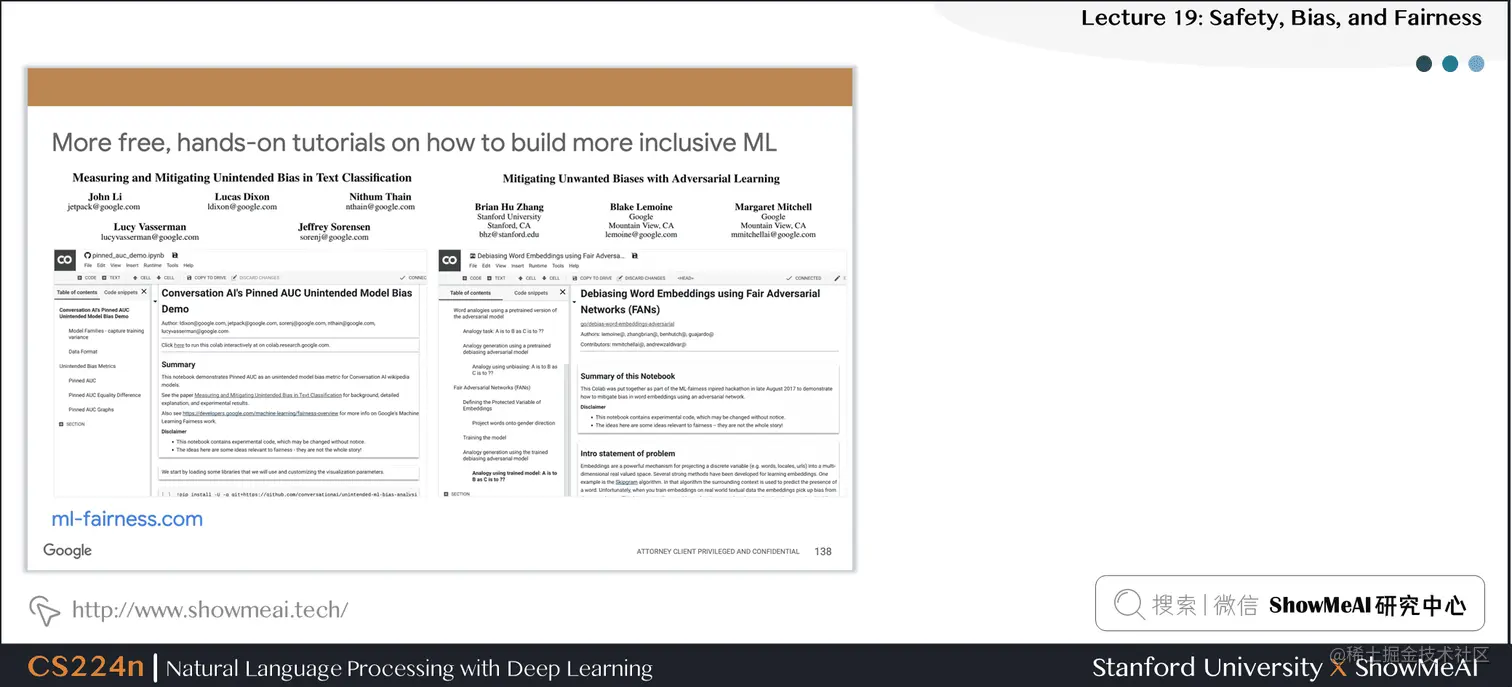Open the ml-fairness.com link
This screenshot has width=1512, height=687.
click(127, 519)
